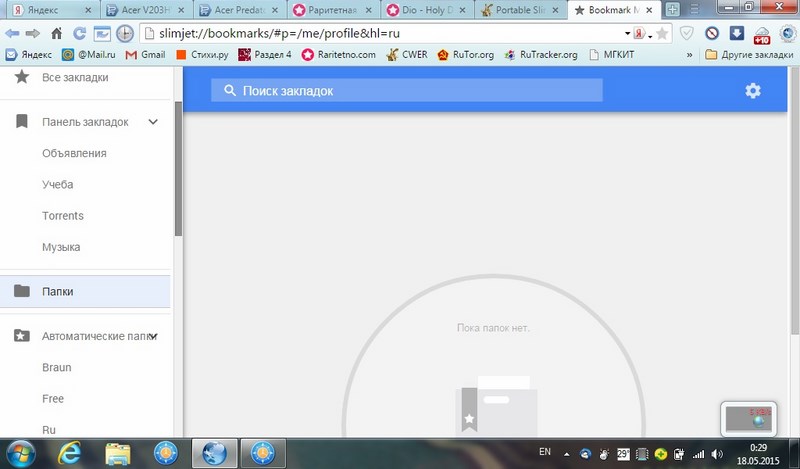Open bookmark manager settings gear
The height and width of the screenshot is (469, 800).
point(753,91)
